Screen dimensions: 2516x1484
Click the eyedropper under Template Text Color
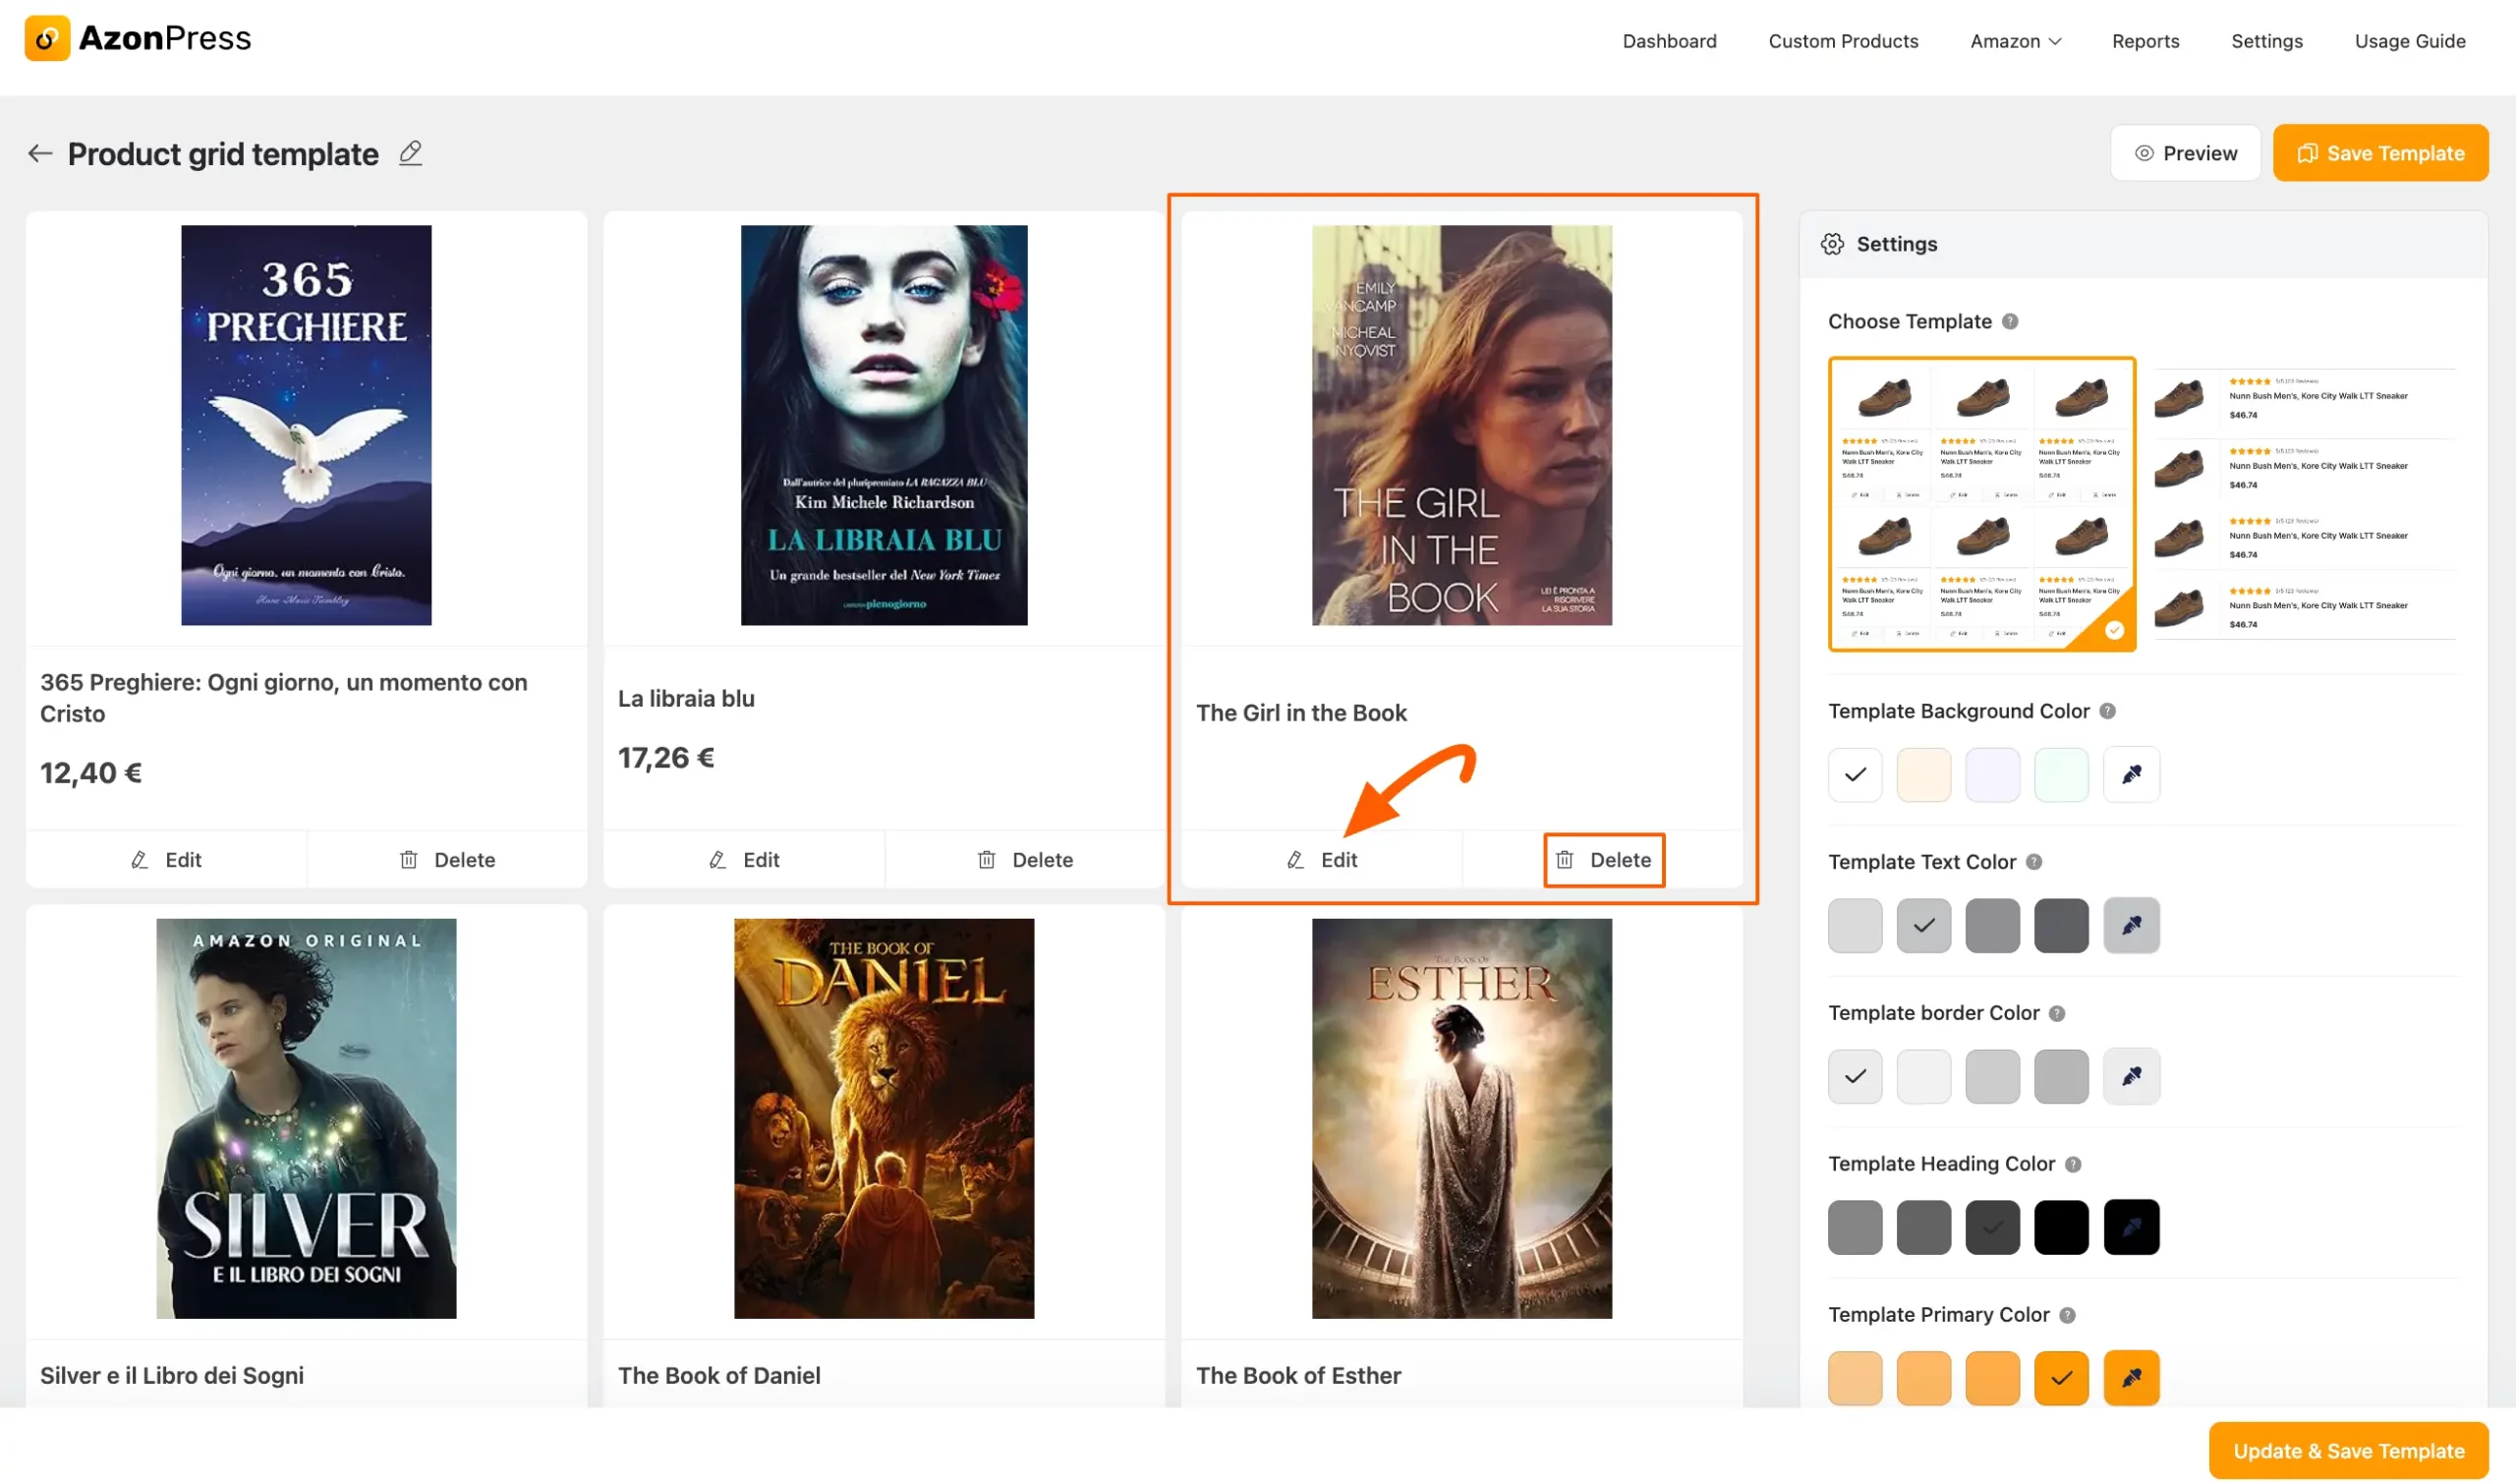click(2131, 925)
